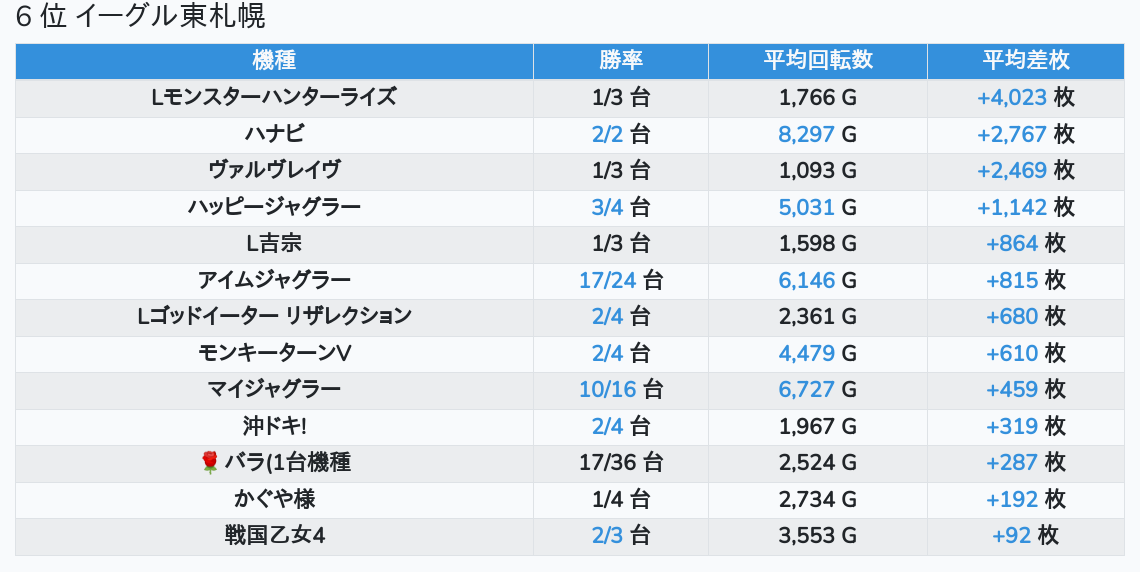Click the 5,031 spins link for ハッピージャグラー
The width and height of the screenshot is (1140, 572).
point(806,207)
